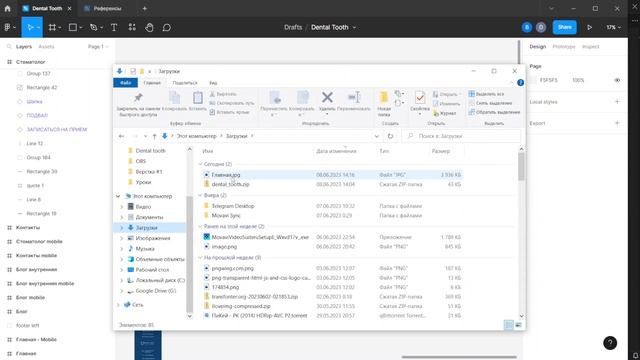Viewport: 640px width, 360px height.
Task: Open new Figma tab with plus button
Action: (x=144, y=8)
